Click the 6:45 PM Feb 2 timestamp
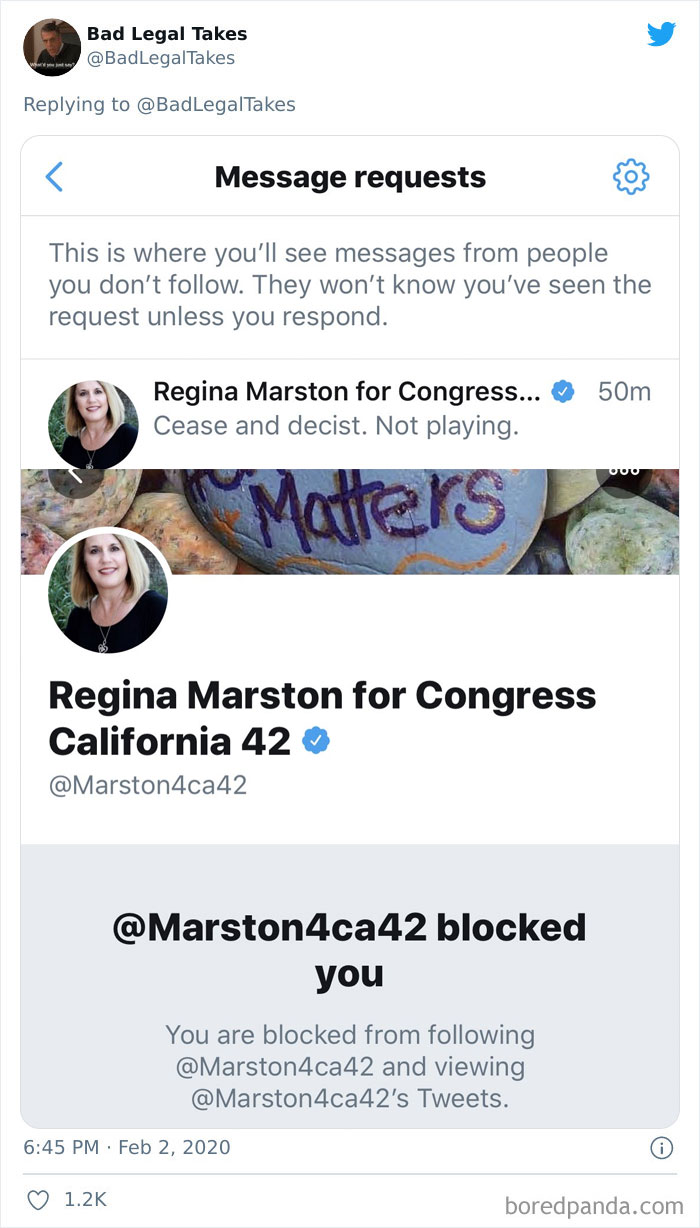Screen dimensions: 700x1228 [130, 1146]
